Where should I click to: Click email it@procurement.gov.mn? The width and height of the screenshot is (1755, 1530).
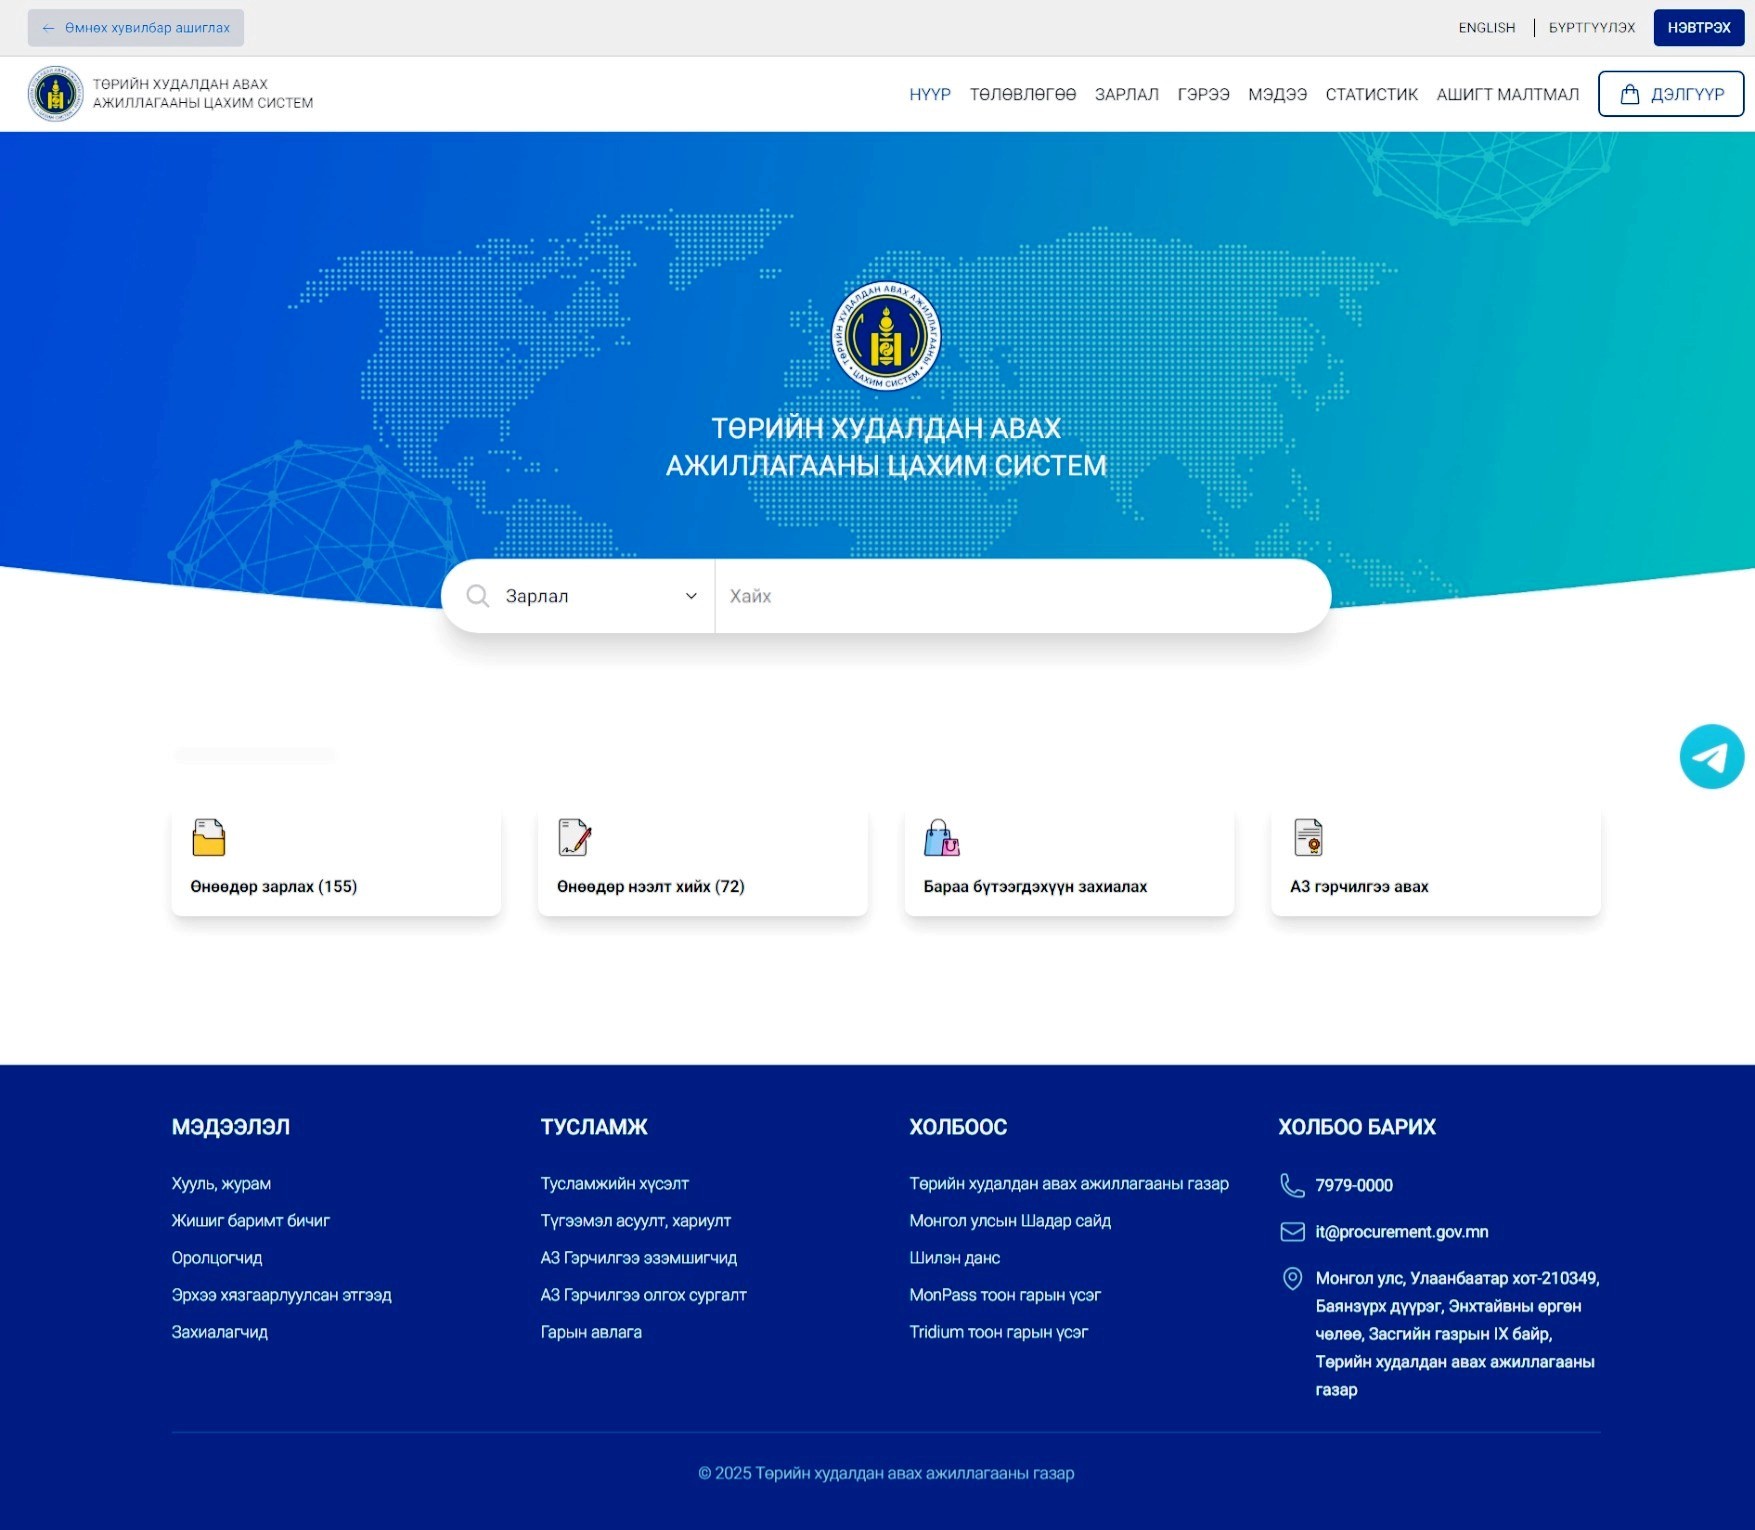(1402, 1232)
